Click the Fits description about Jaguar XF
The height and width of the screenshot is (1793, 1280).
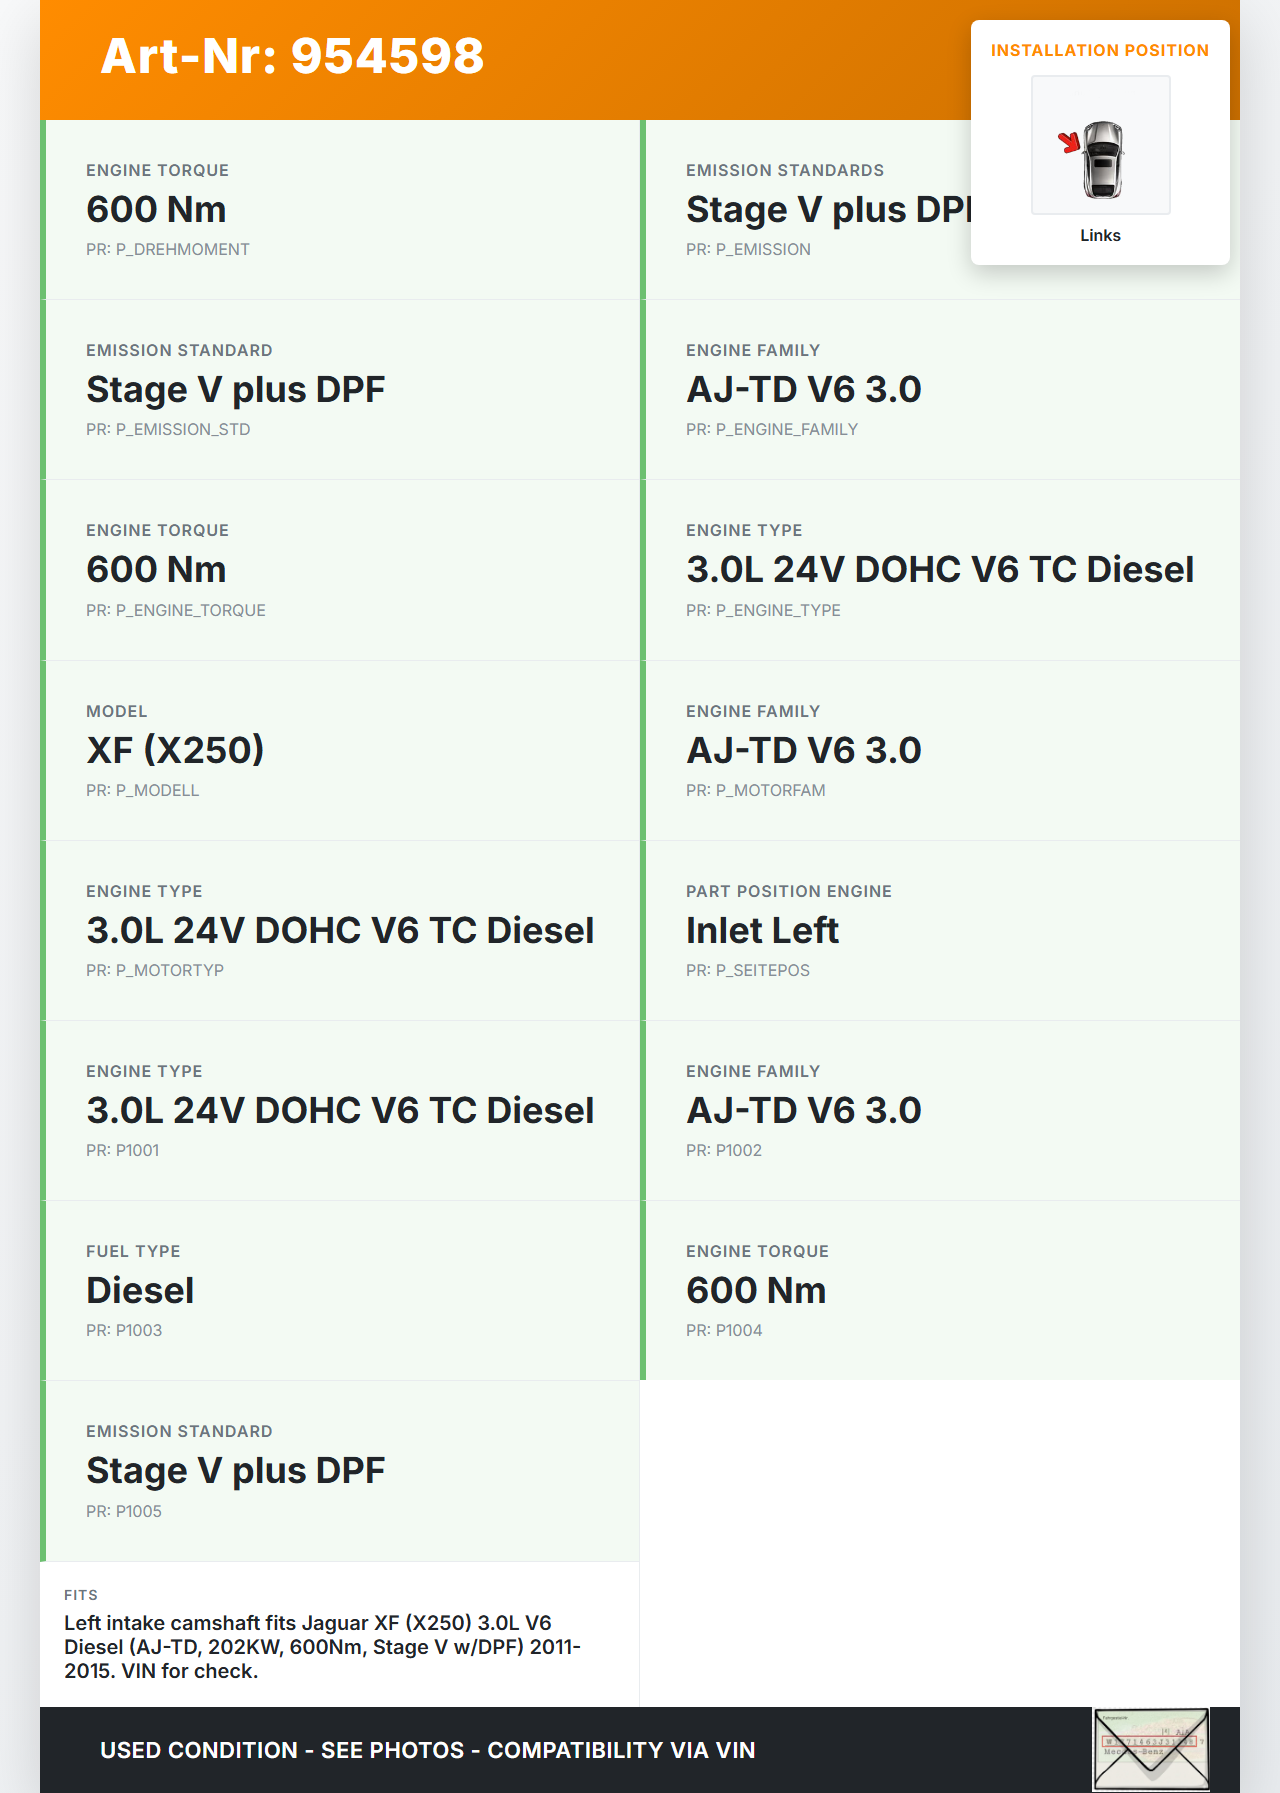pos(322,1646)
